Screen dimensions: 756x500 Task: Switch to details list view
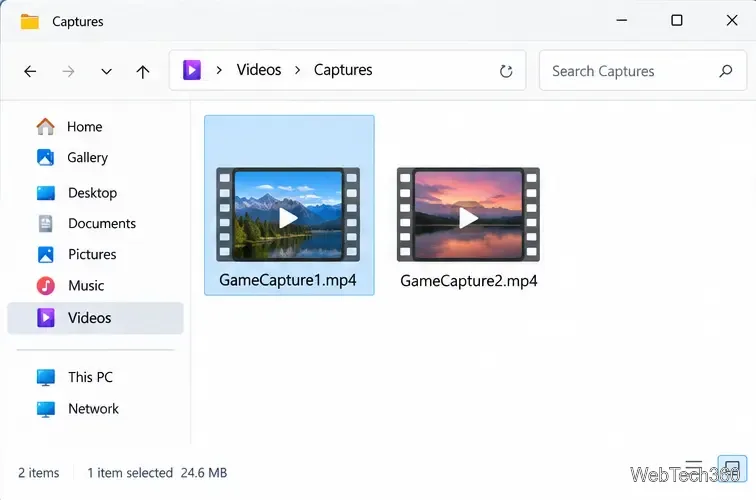pos(694,467)
